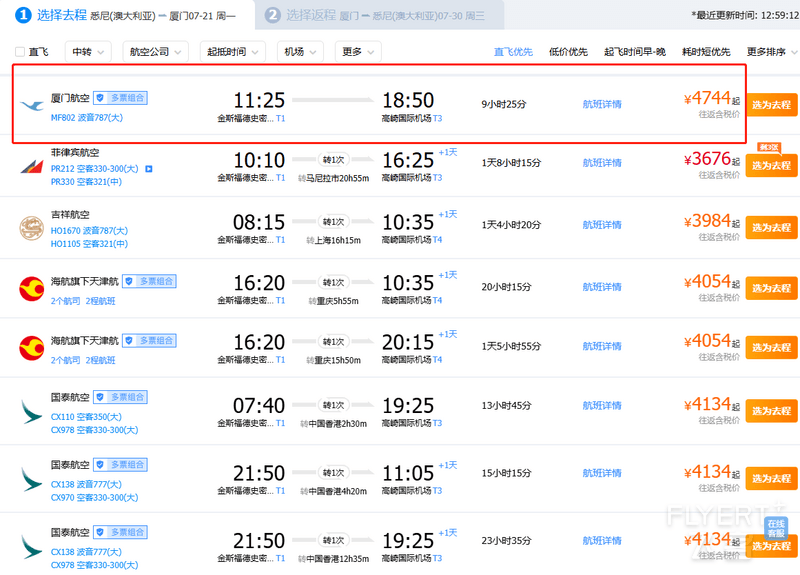Viewport: 800px width, 575px height.
Task: Sort by 起飞时间早-晚
Action: (x=634, y=52)
